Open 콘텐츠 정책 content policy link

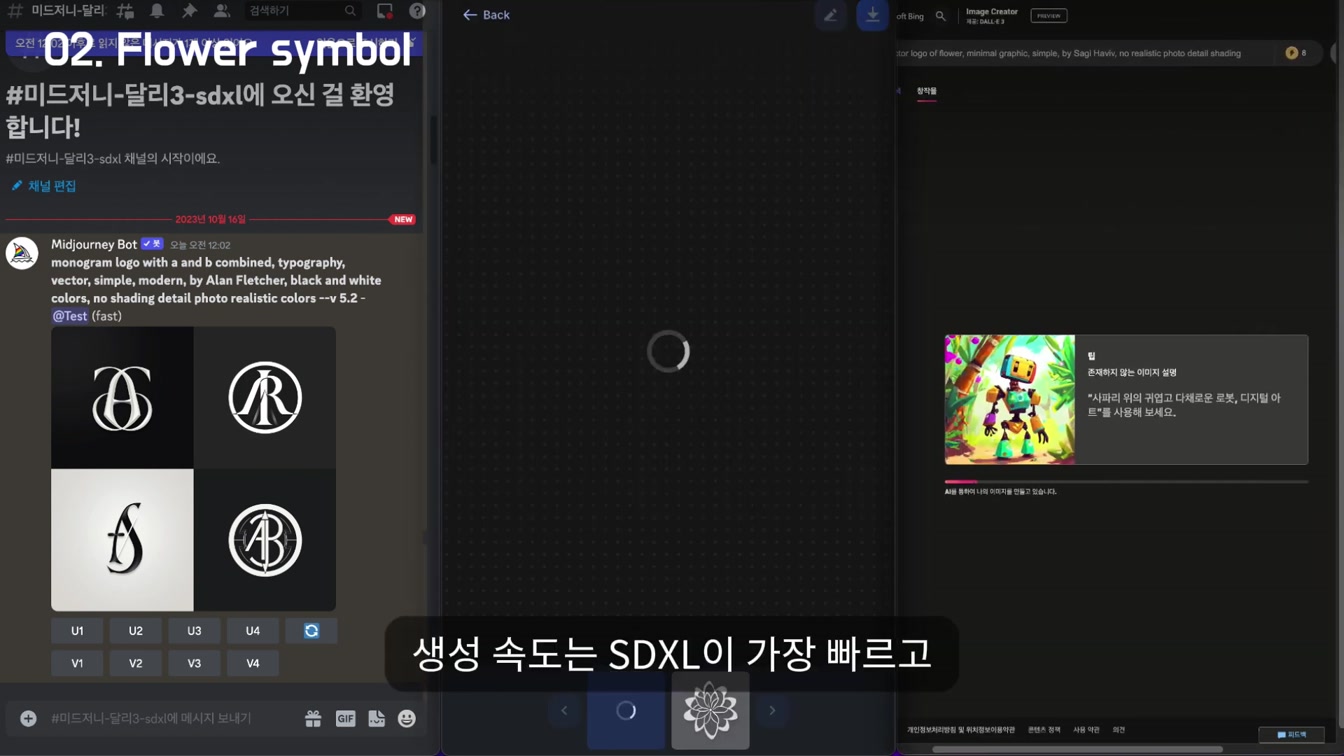tap(1044, 730)
